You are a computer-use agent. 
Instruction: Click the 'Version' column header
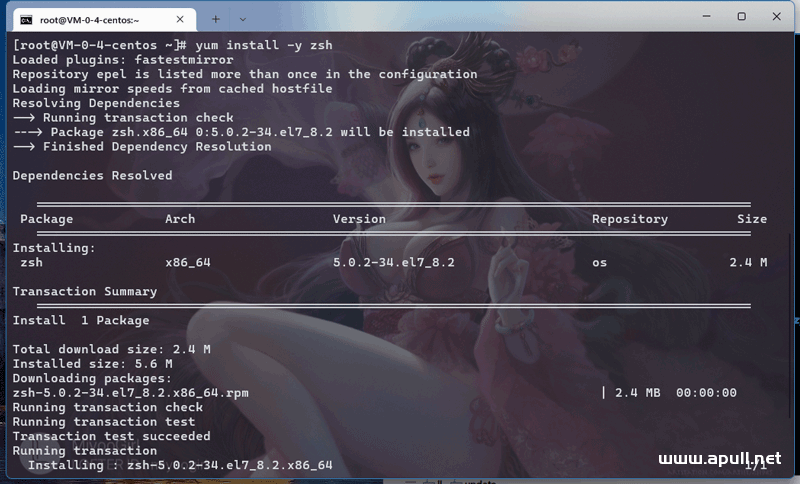[x=359, y=219]
